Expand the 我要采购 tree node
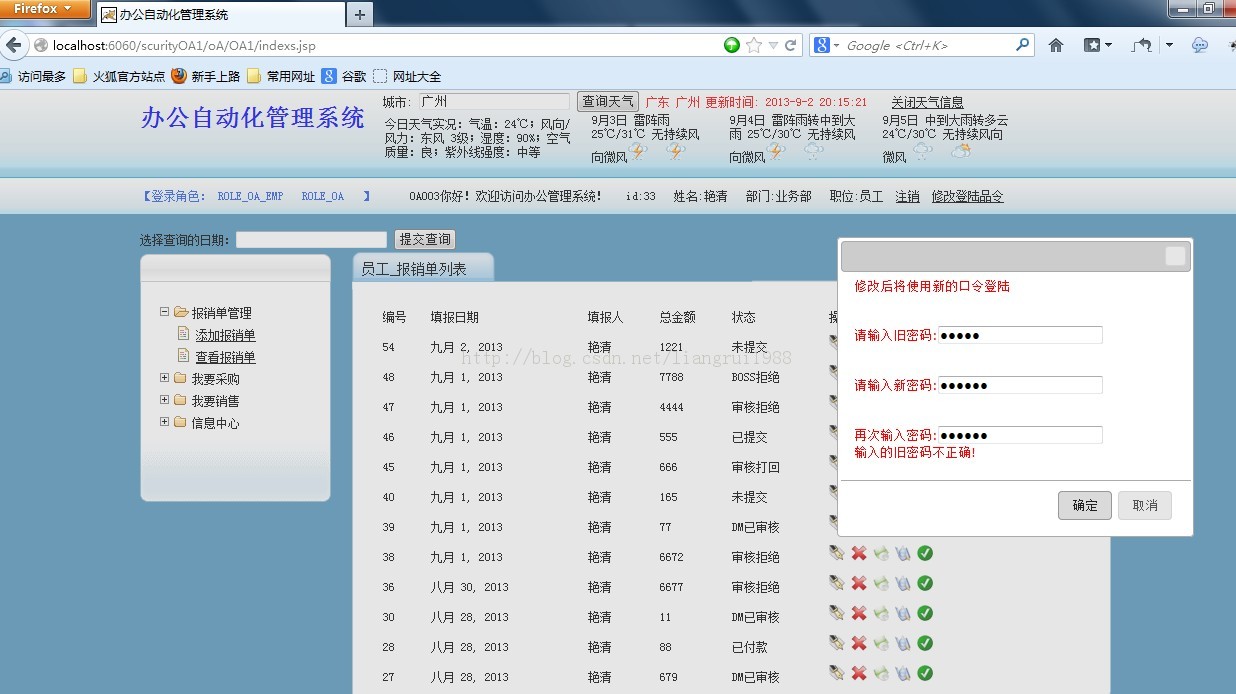The height and width of the screenshot is (694, 1236). [164, 378]
